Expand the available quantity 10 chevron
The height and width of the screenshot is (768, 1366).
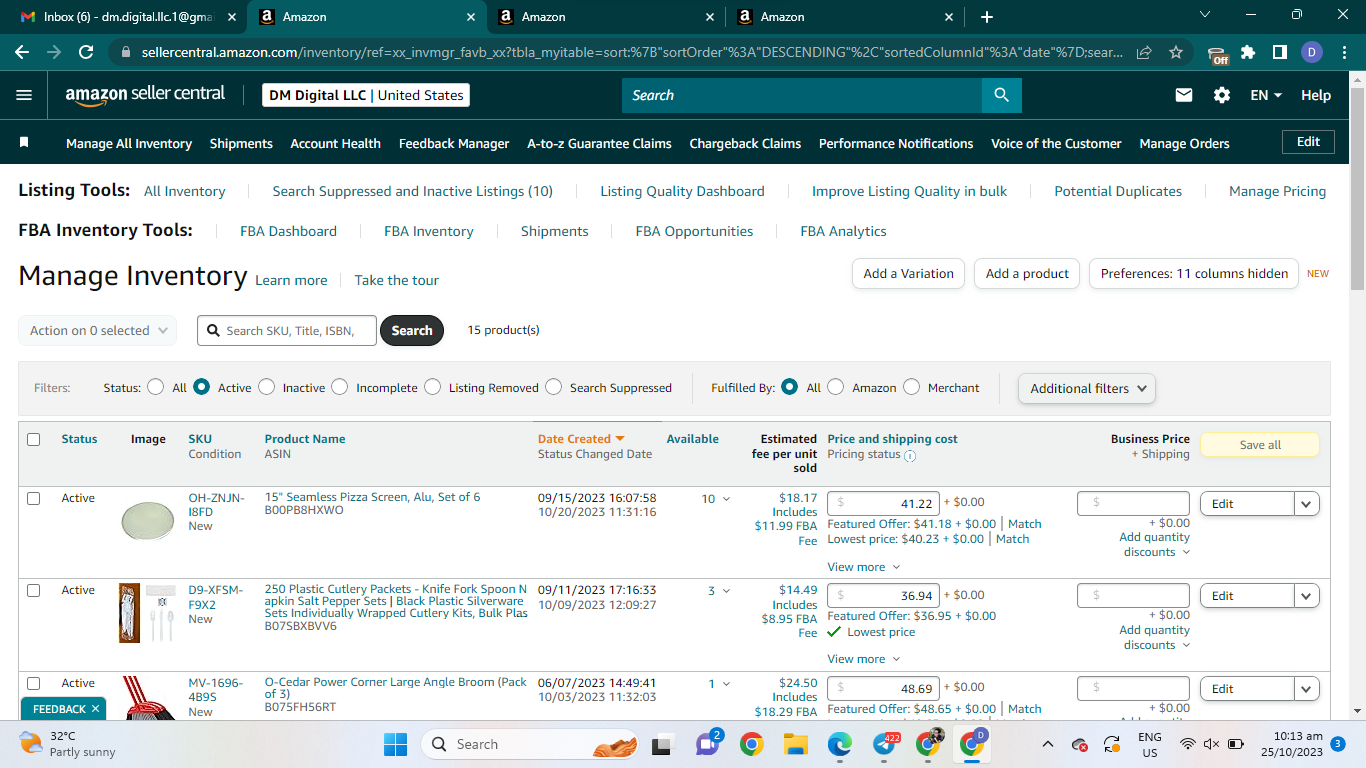(x=726, y=499)
